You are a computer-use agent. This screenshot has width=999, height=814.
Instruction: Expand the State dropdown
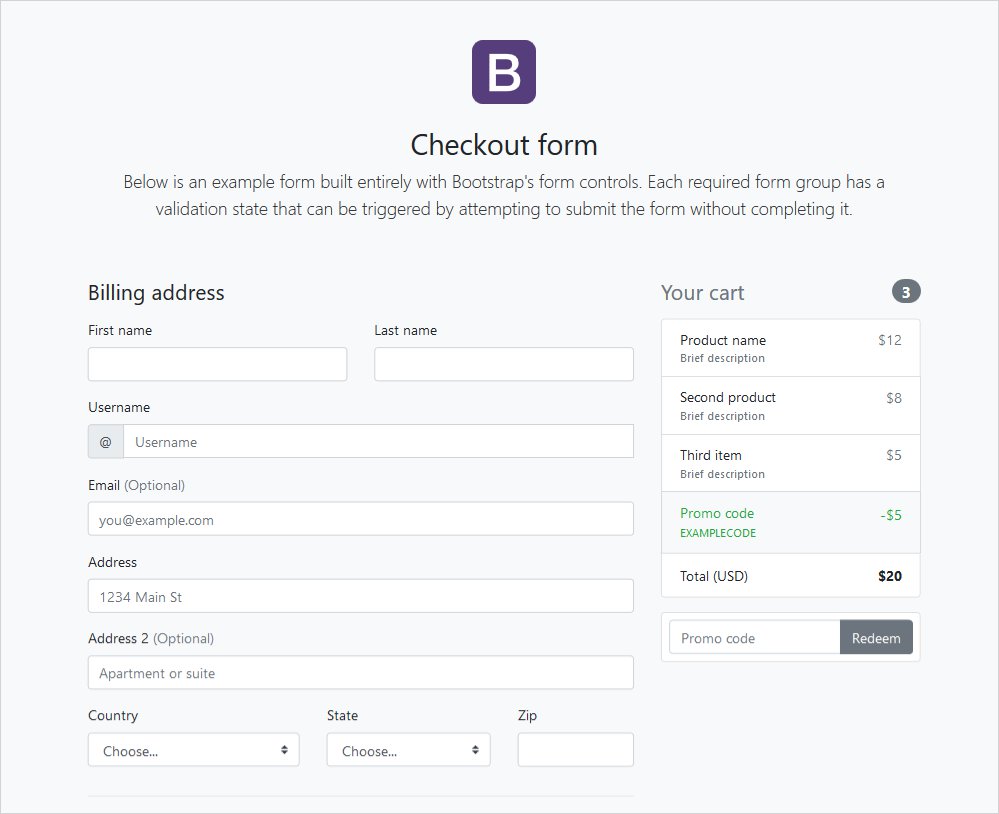pyautogui.click(x=408, y=750)
